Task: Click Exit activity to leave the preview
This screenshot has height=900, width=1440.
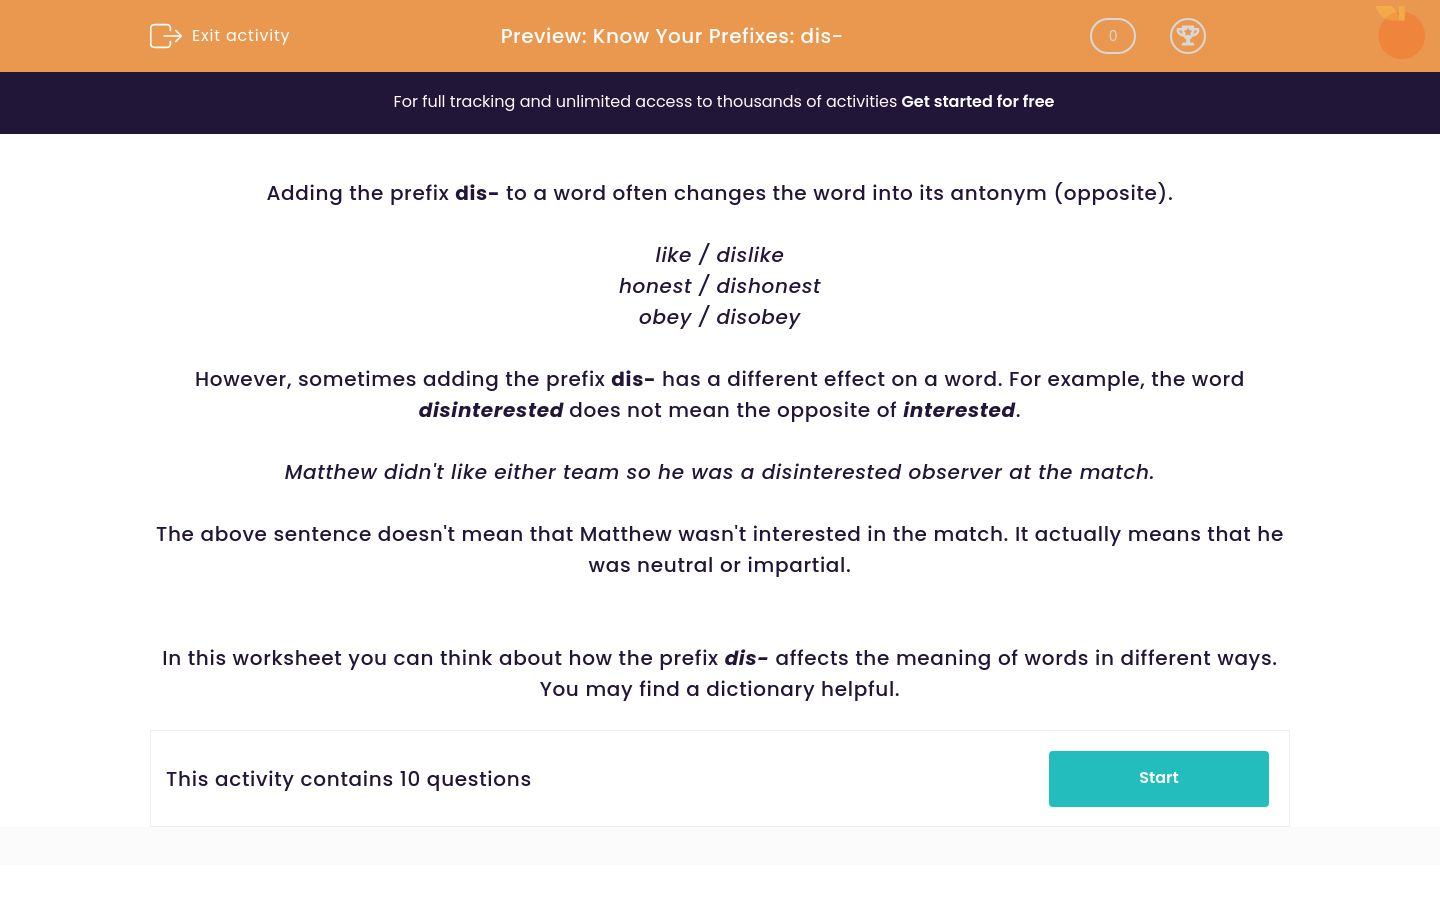Action: [240, 36]
